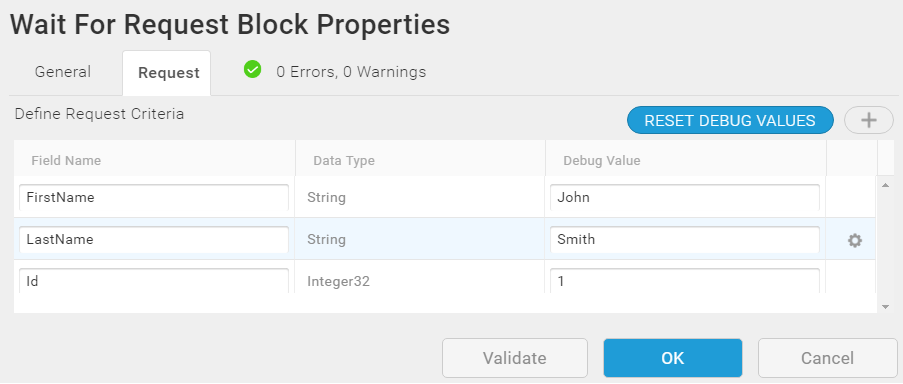Click the John debug value field

(685, 197)
